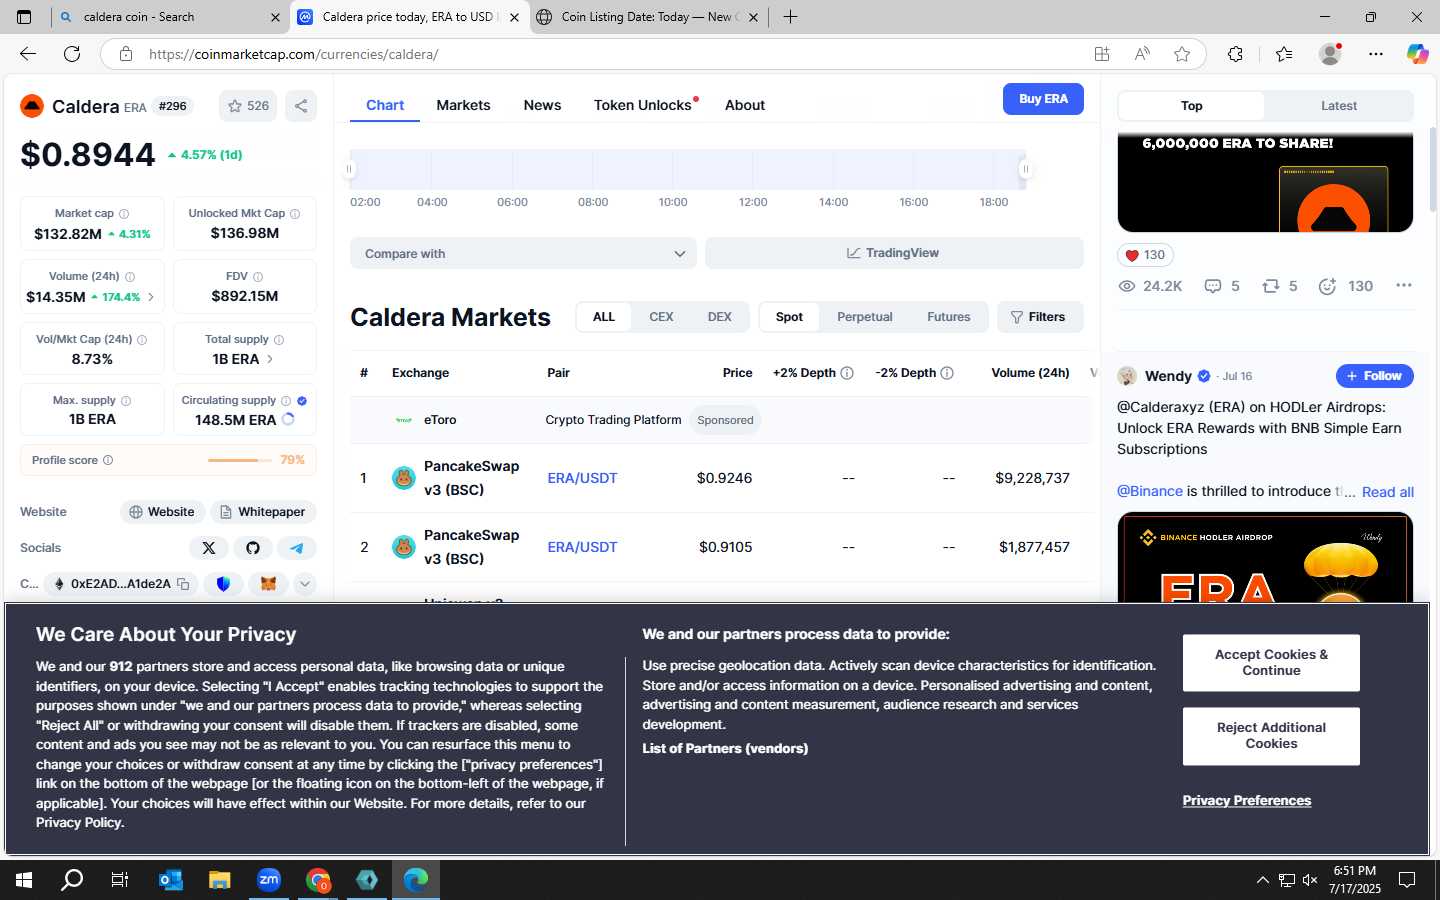The height and width of the screenshot is (900, 1440).
Task: Open the About tab
Action: [745, 105]
